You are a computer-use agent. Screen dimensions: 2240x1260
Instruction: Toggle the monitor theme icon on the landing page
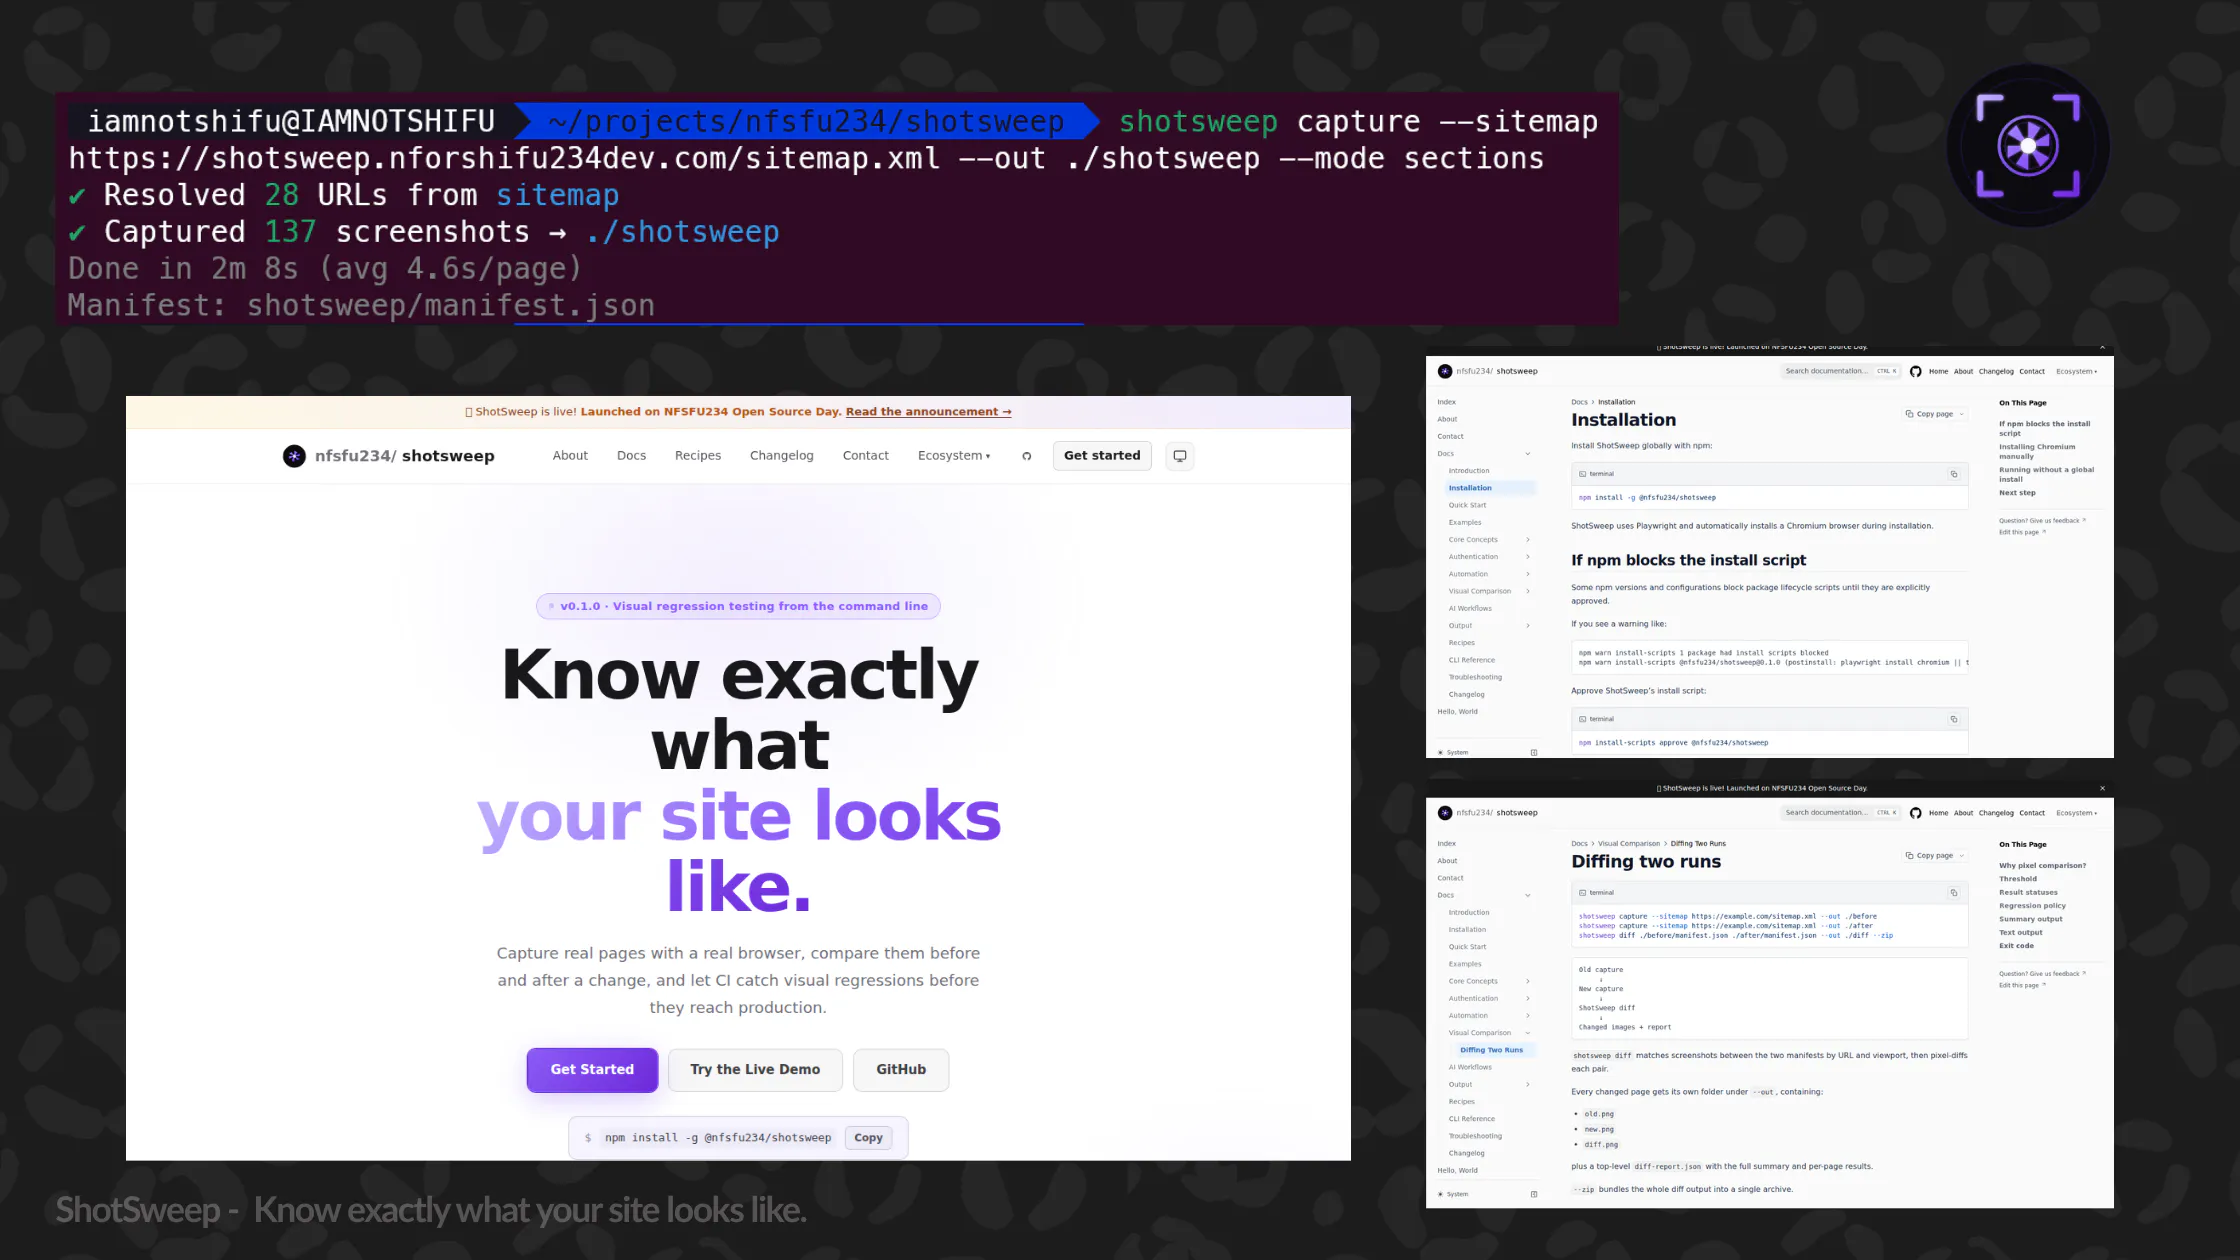[x=1180, y=456]
